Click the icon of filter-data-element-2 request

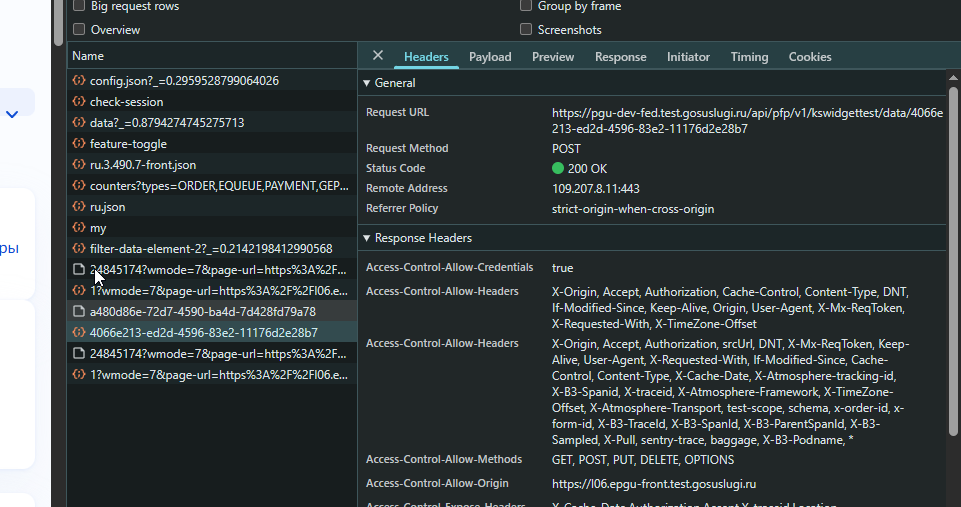78,248
